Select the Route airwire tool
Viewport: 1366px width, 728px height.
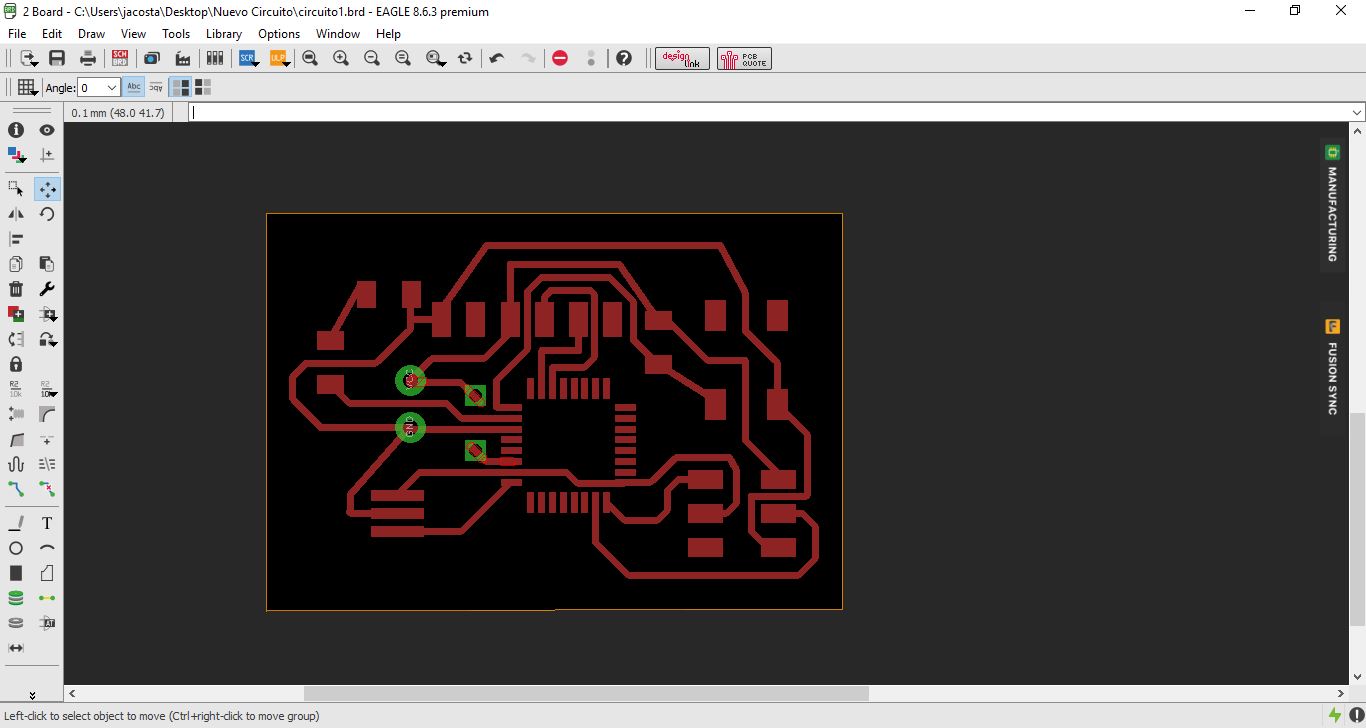pyautogui.click(x=16, y=489)
